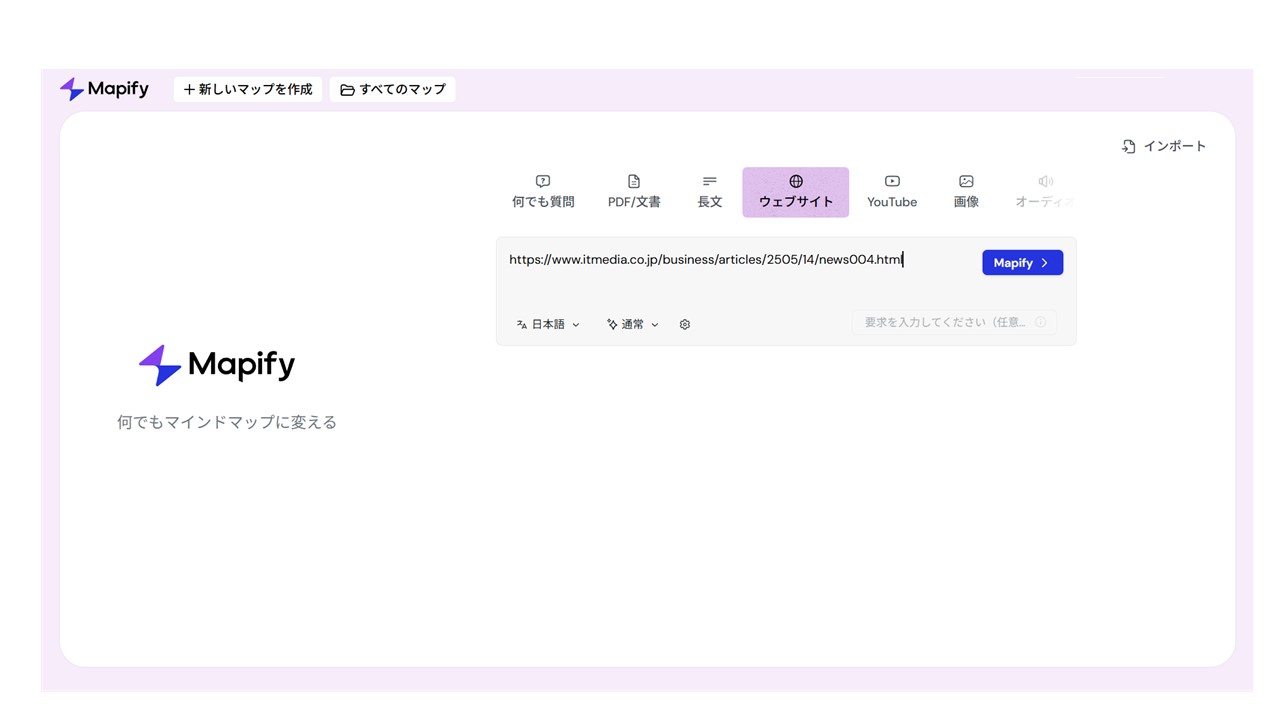
Task: Click the URL input field
Action: pyautogui.click(x=738, y=260)
